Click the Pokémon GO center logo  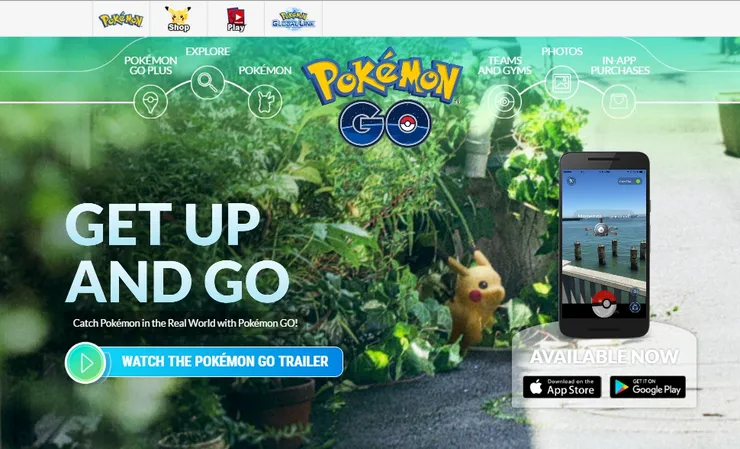(383, 98)
